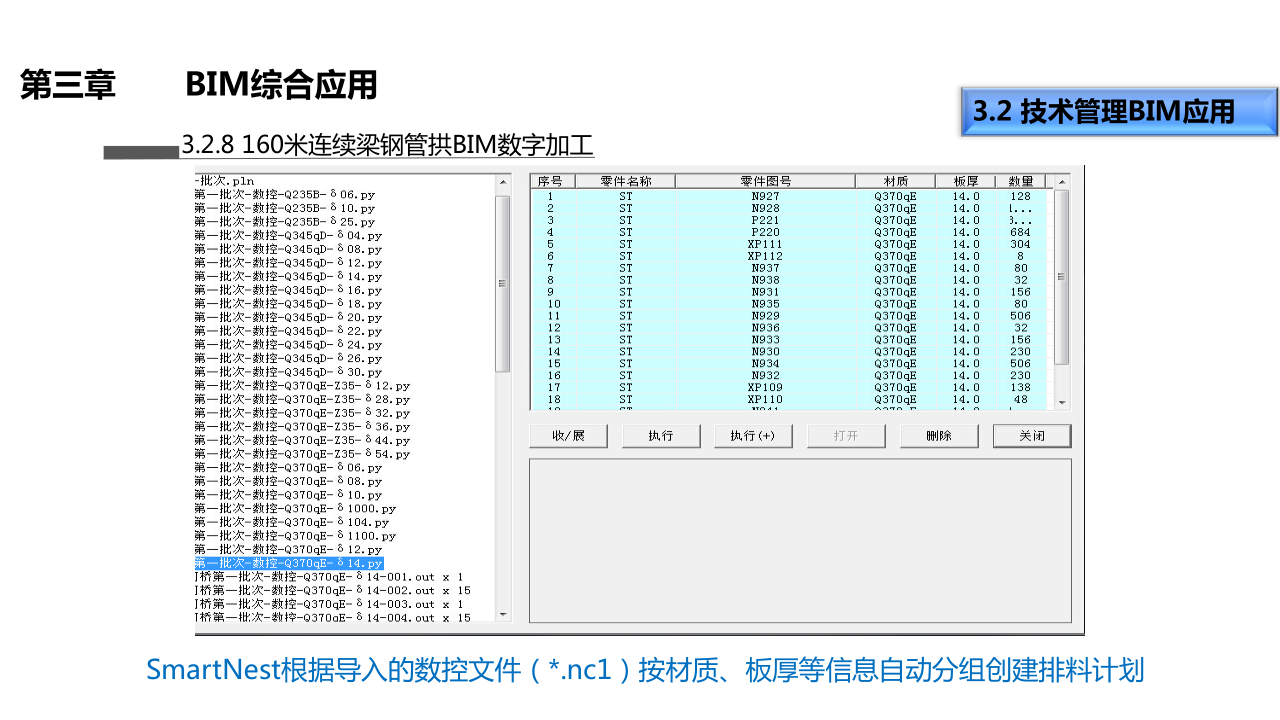Select table row with part XP109
This screenshot has width=1280, height=720.
point(788,388)
